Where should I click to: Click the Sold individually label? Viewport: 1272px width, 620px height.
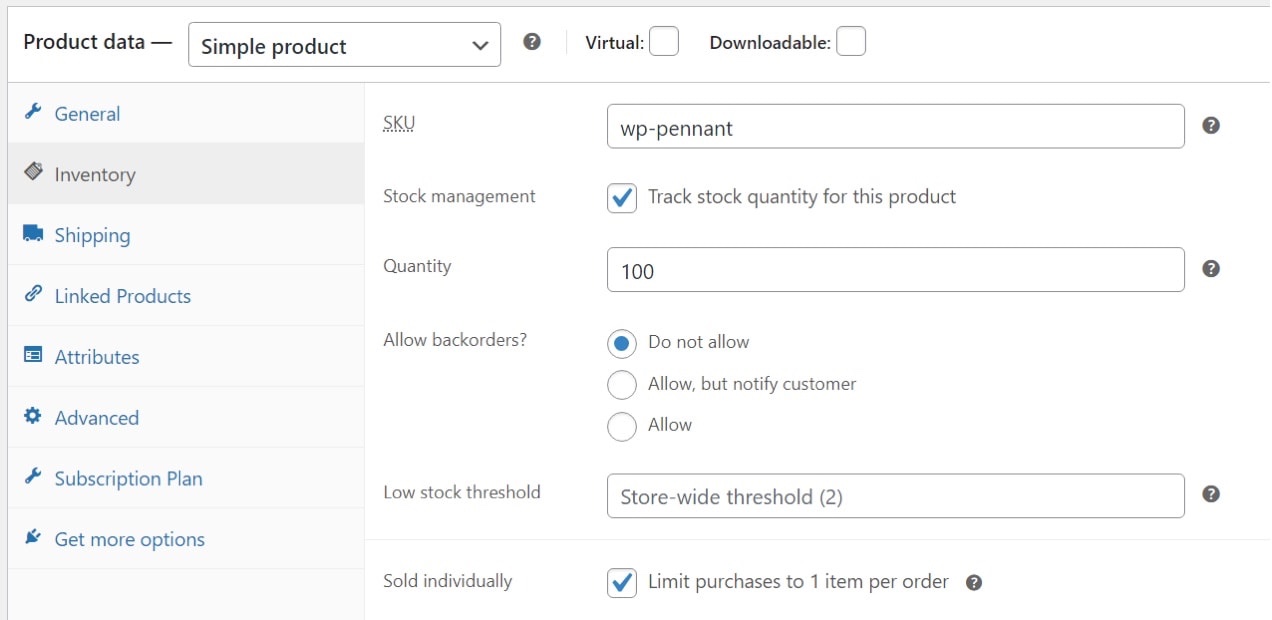pyautogui.click(x=448, y=581)
